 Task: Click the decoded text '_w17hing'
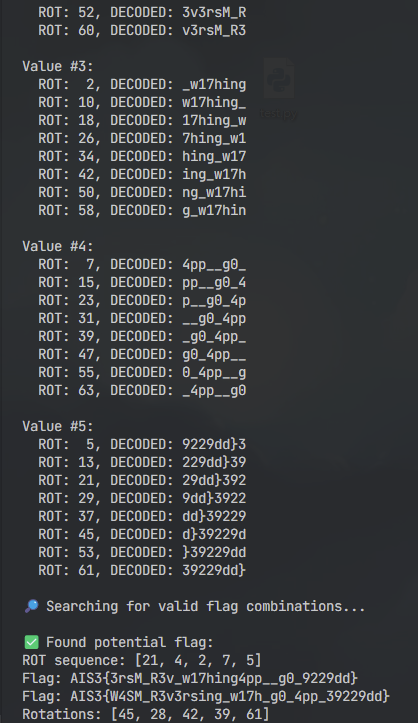pyautogui.click(x=214, y=84)
